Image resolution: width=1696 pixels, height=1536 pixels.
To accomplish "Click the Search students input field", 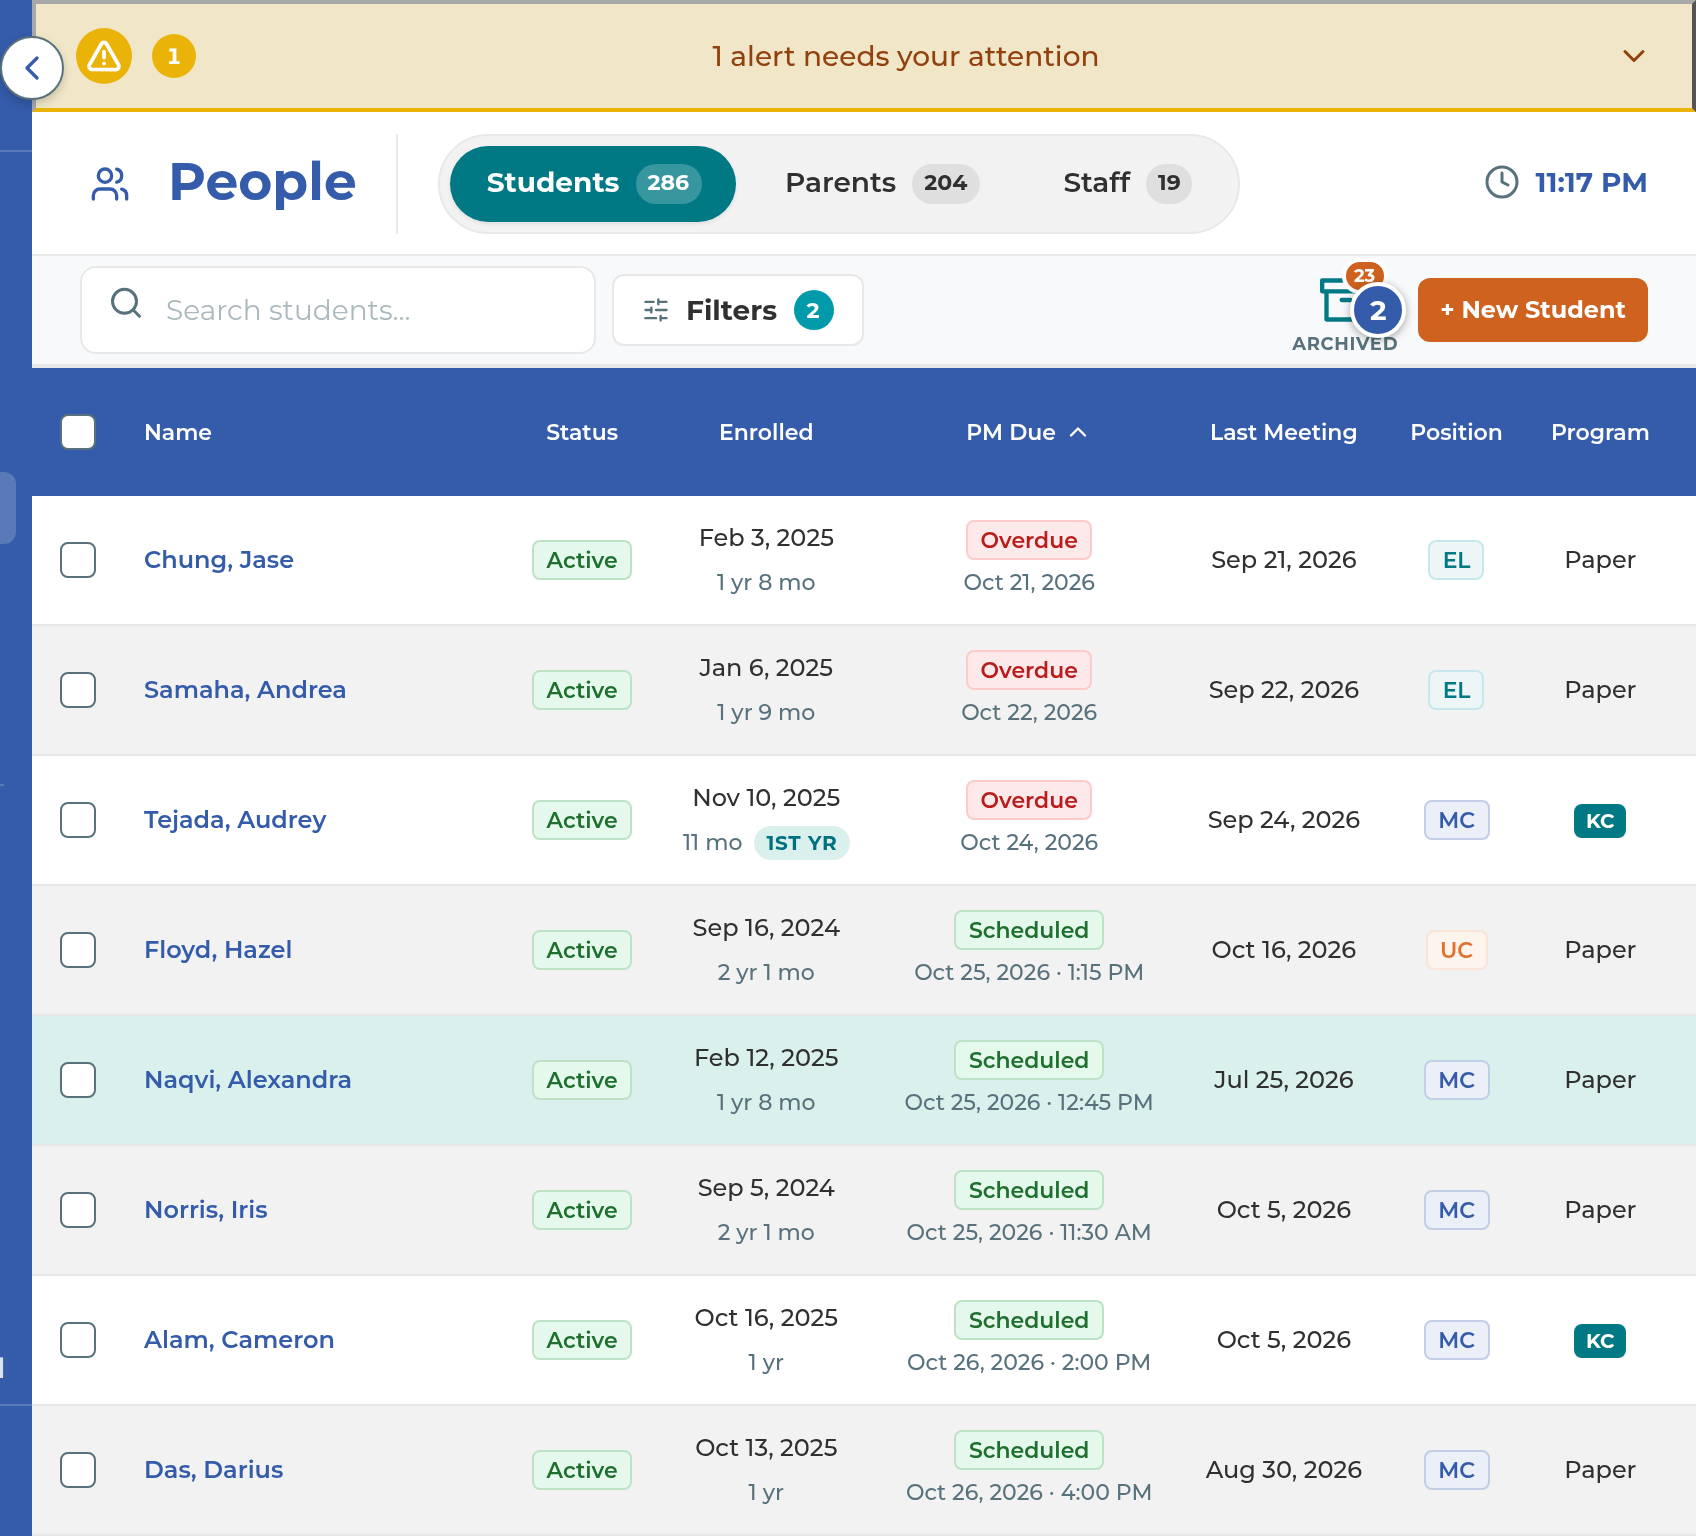I will pyautogui.click(x=338, y=310).
